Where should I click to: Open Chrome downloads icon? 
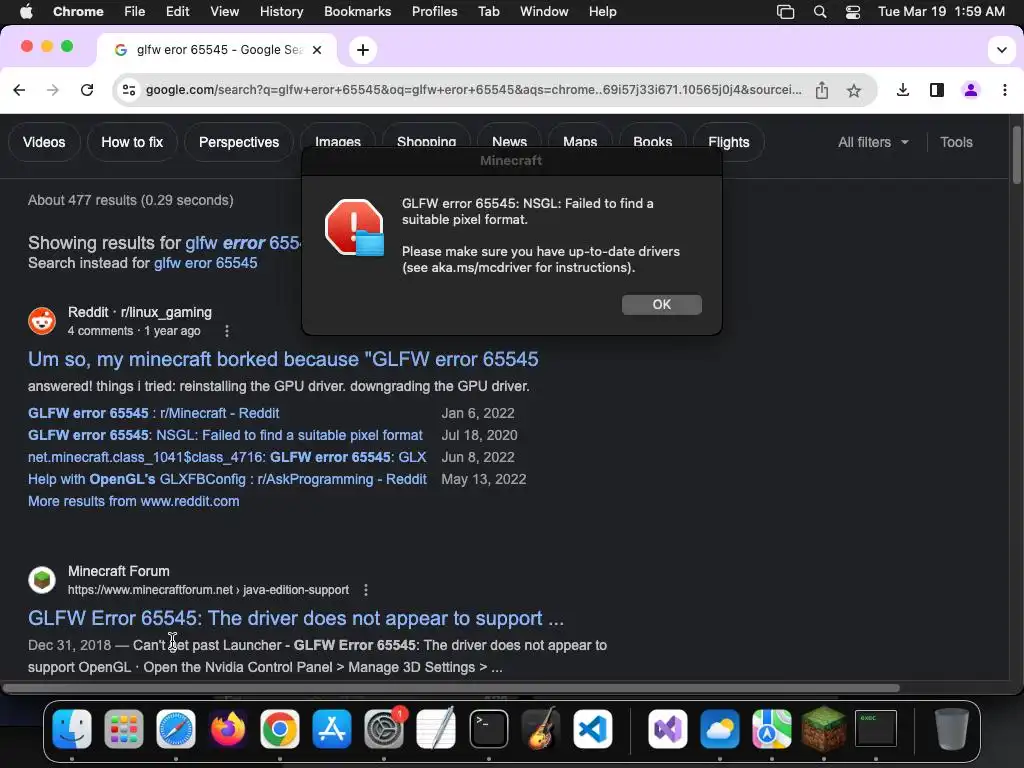[903, 90]
